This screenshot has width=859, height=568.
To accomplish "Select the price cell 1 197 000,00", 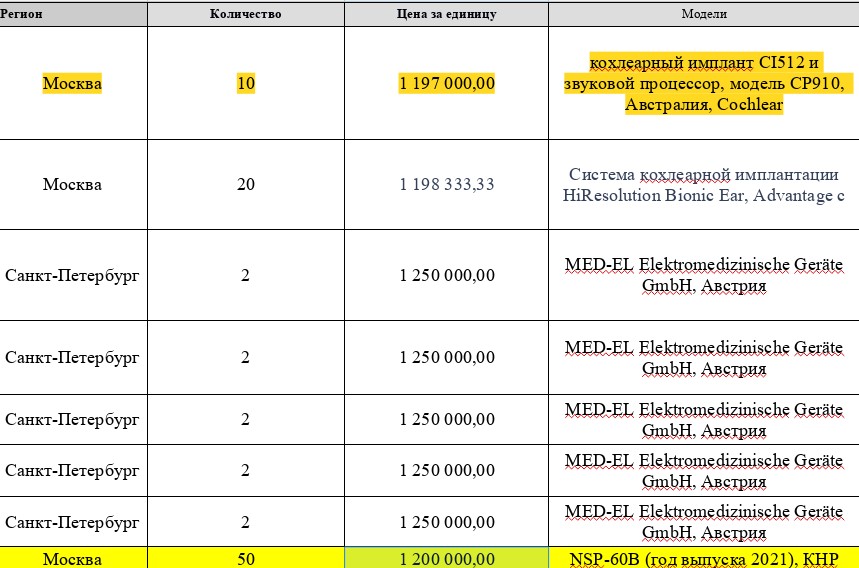I will coord(446,83).
